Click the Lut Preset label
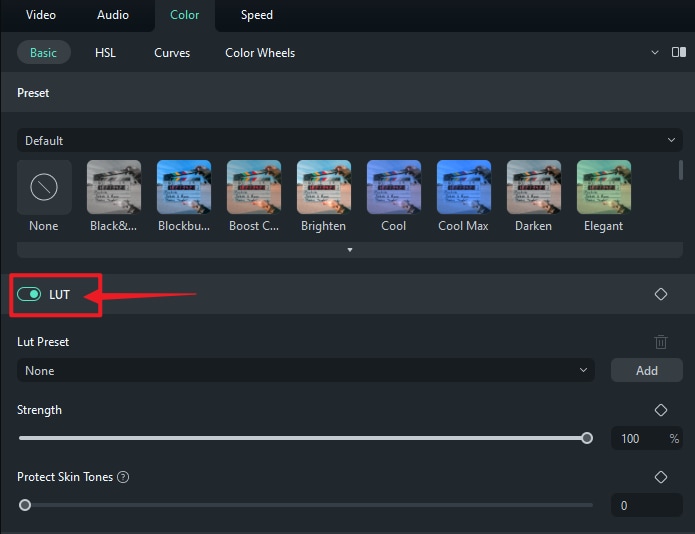695x534 pixels. click(x=43, y=342)
